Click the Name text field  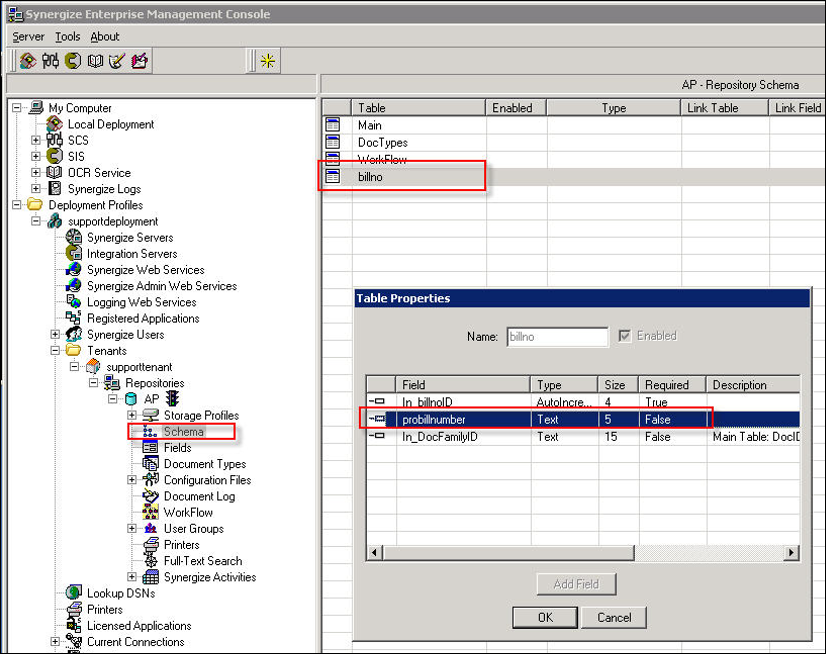coord(557,336)
